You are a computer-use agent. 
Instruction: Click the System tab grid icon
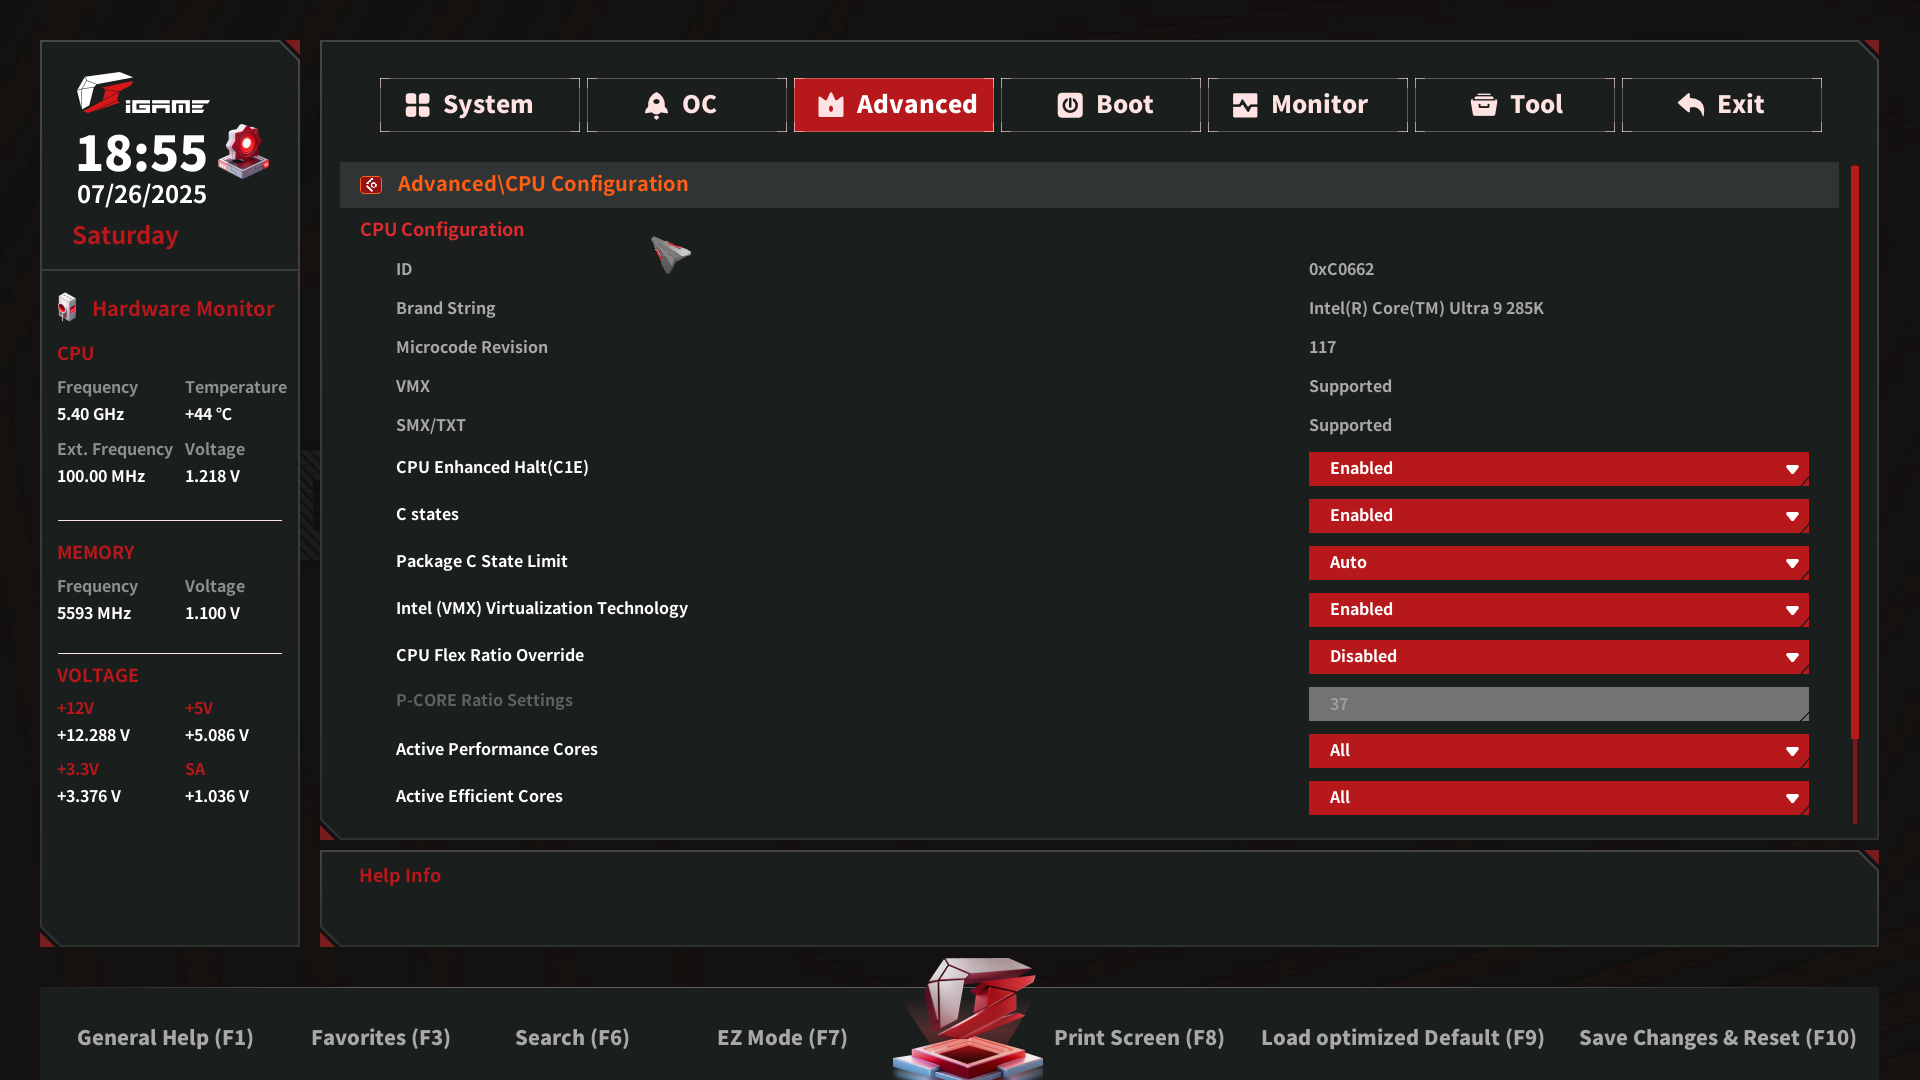[x=417, y=105]
